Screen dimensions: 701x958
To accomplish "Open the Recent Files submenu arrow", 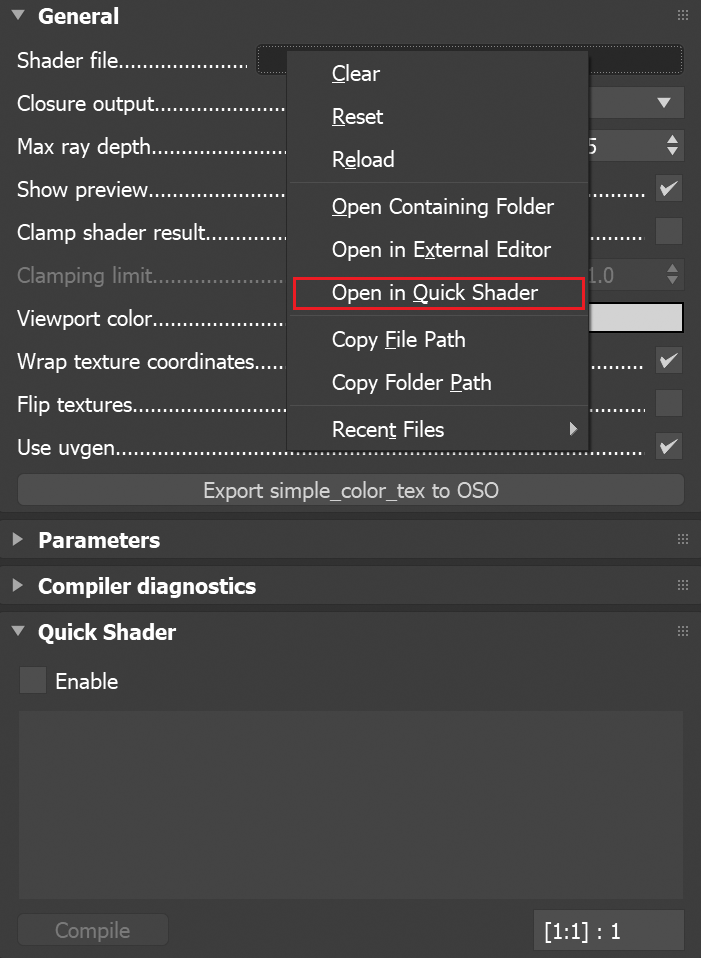I will tap(575, 429).
